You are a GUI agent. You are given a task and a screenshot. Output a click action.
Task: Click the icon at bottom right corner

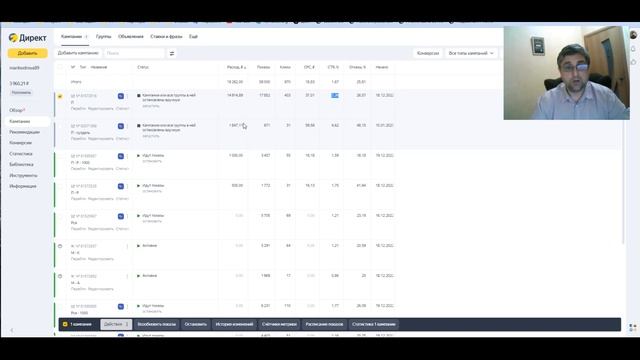633,327
